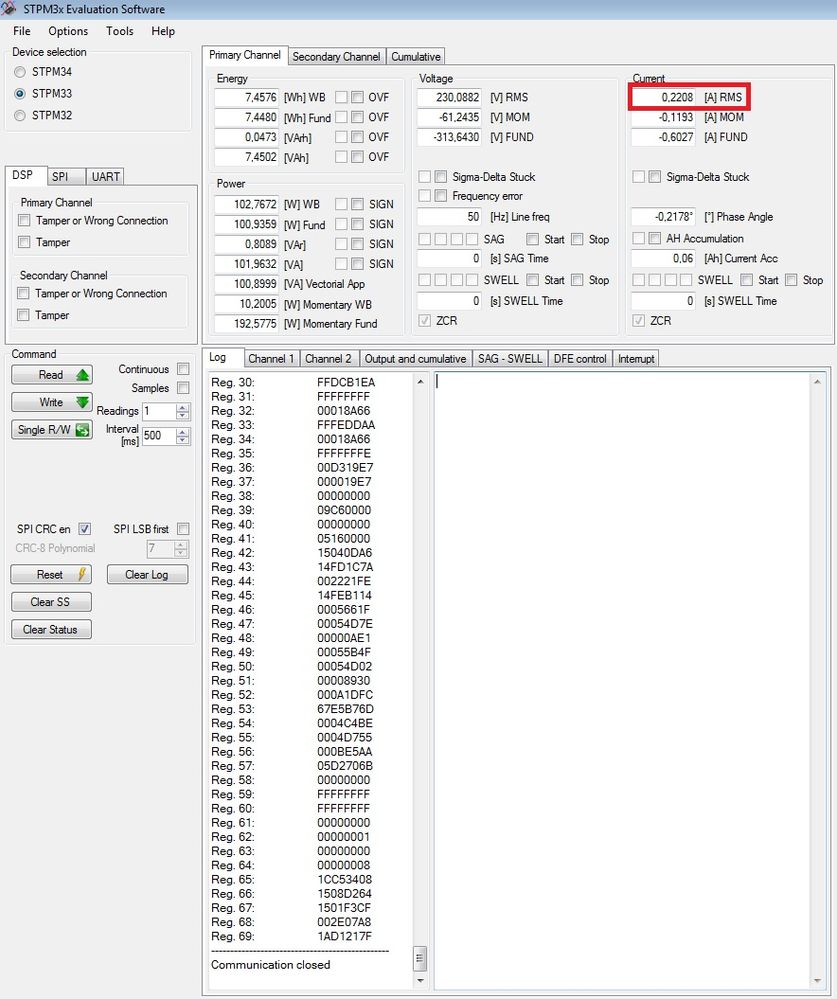Select Reg. 30 value FFDCB1EA

pos(346,382)
